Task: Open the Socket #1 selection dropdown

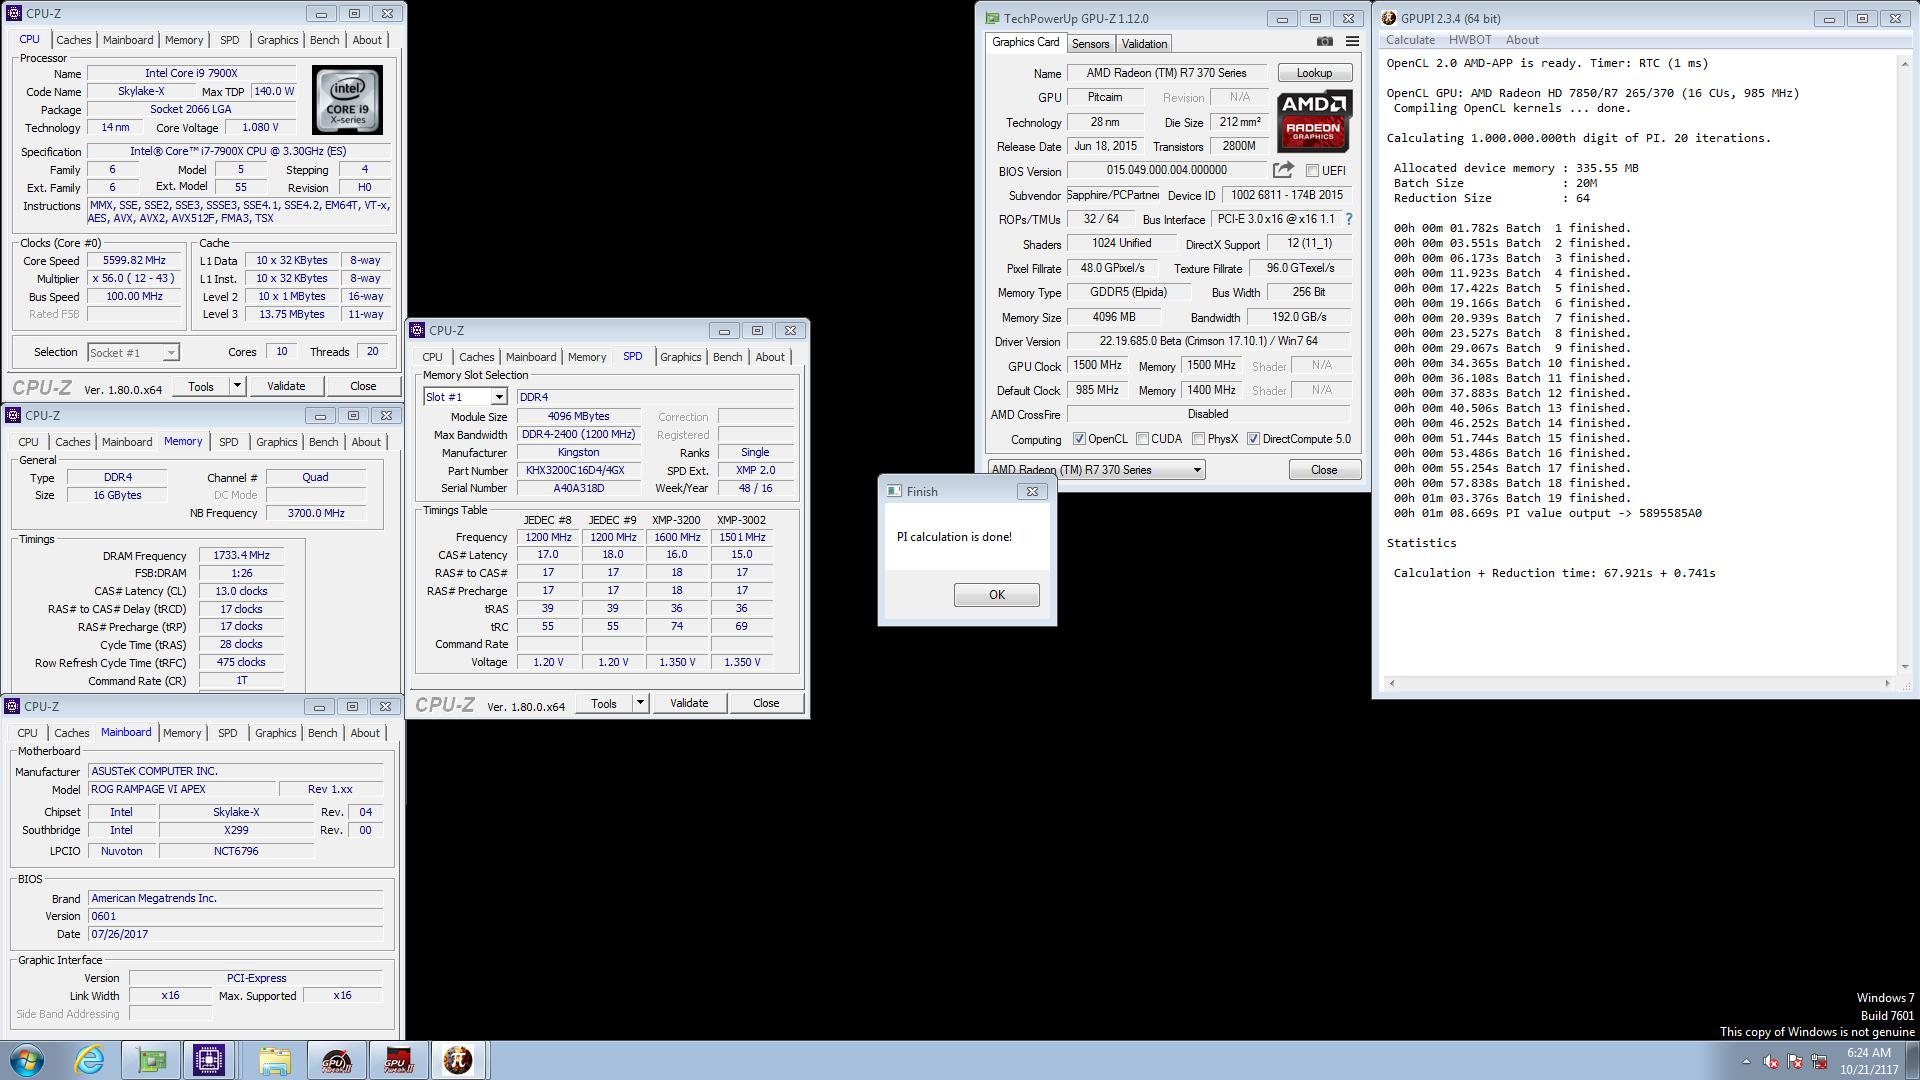Action: pos(133,352)
